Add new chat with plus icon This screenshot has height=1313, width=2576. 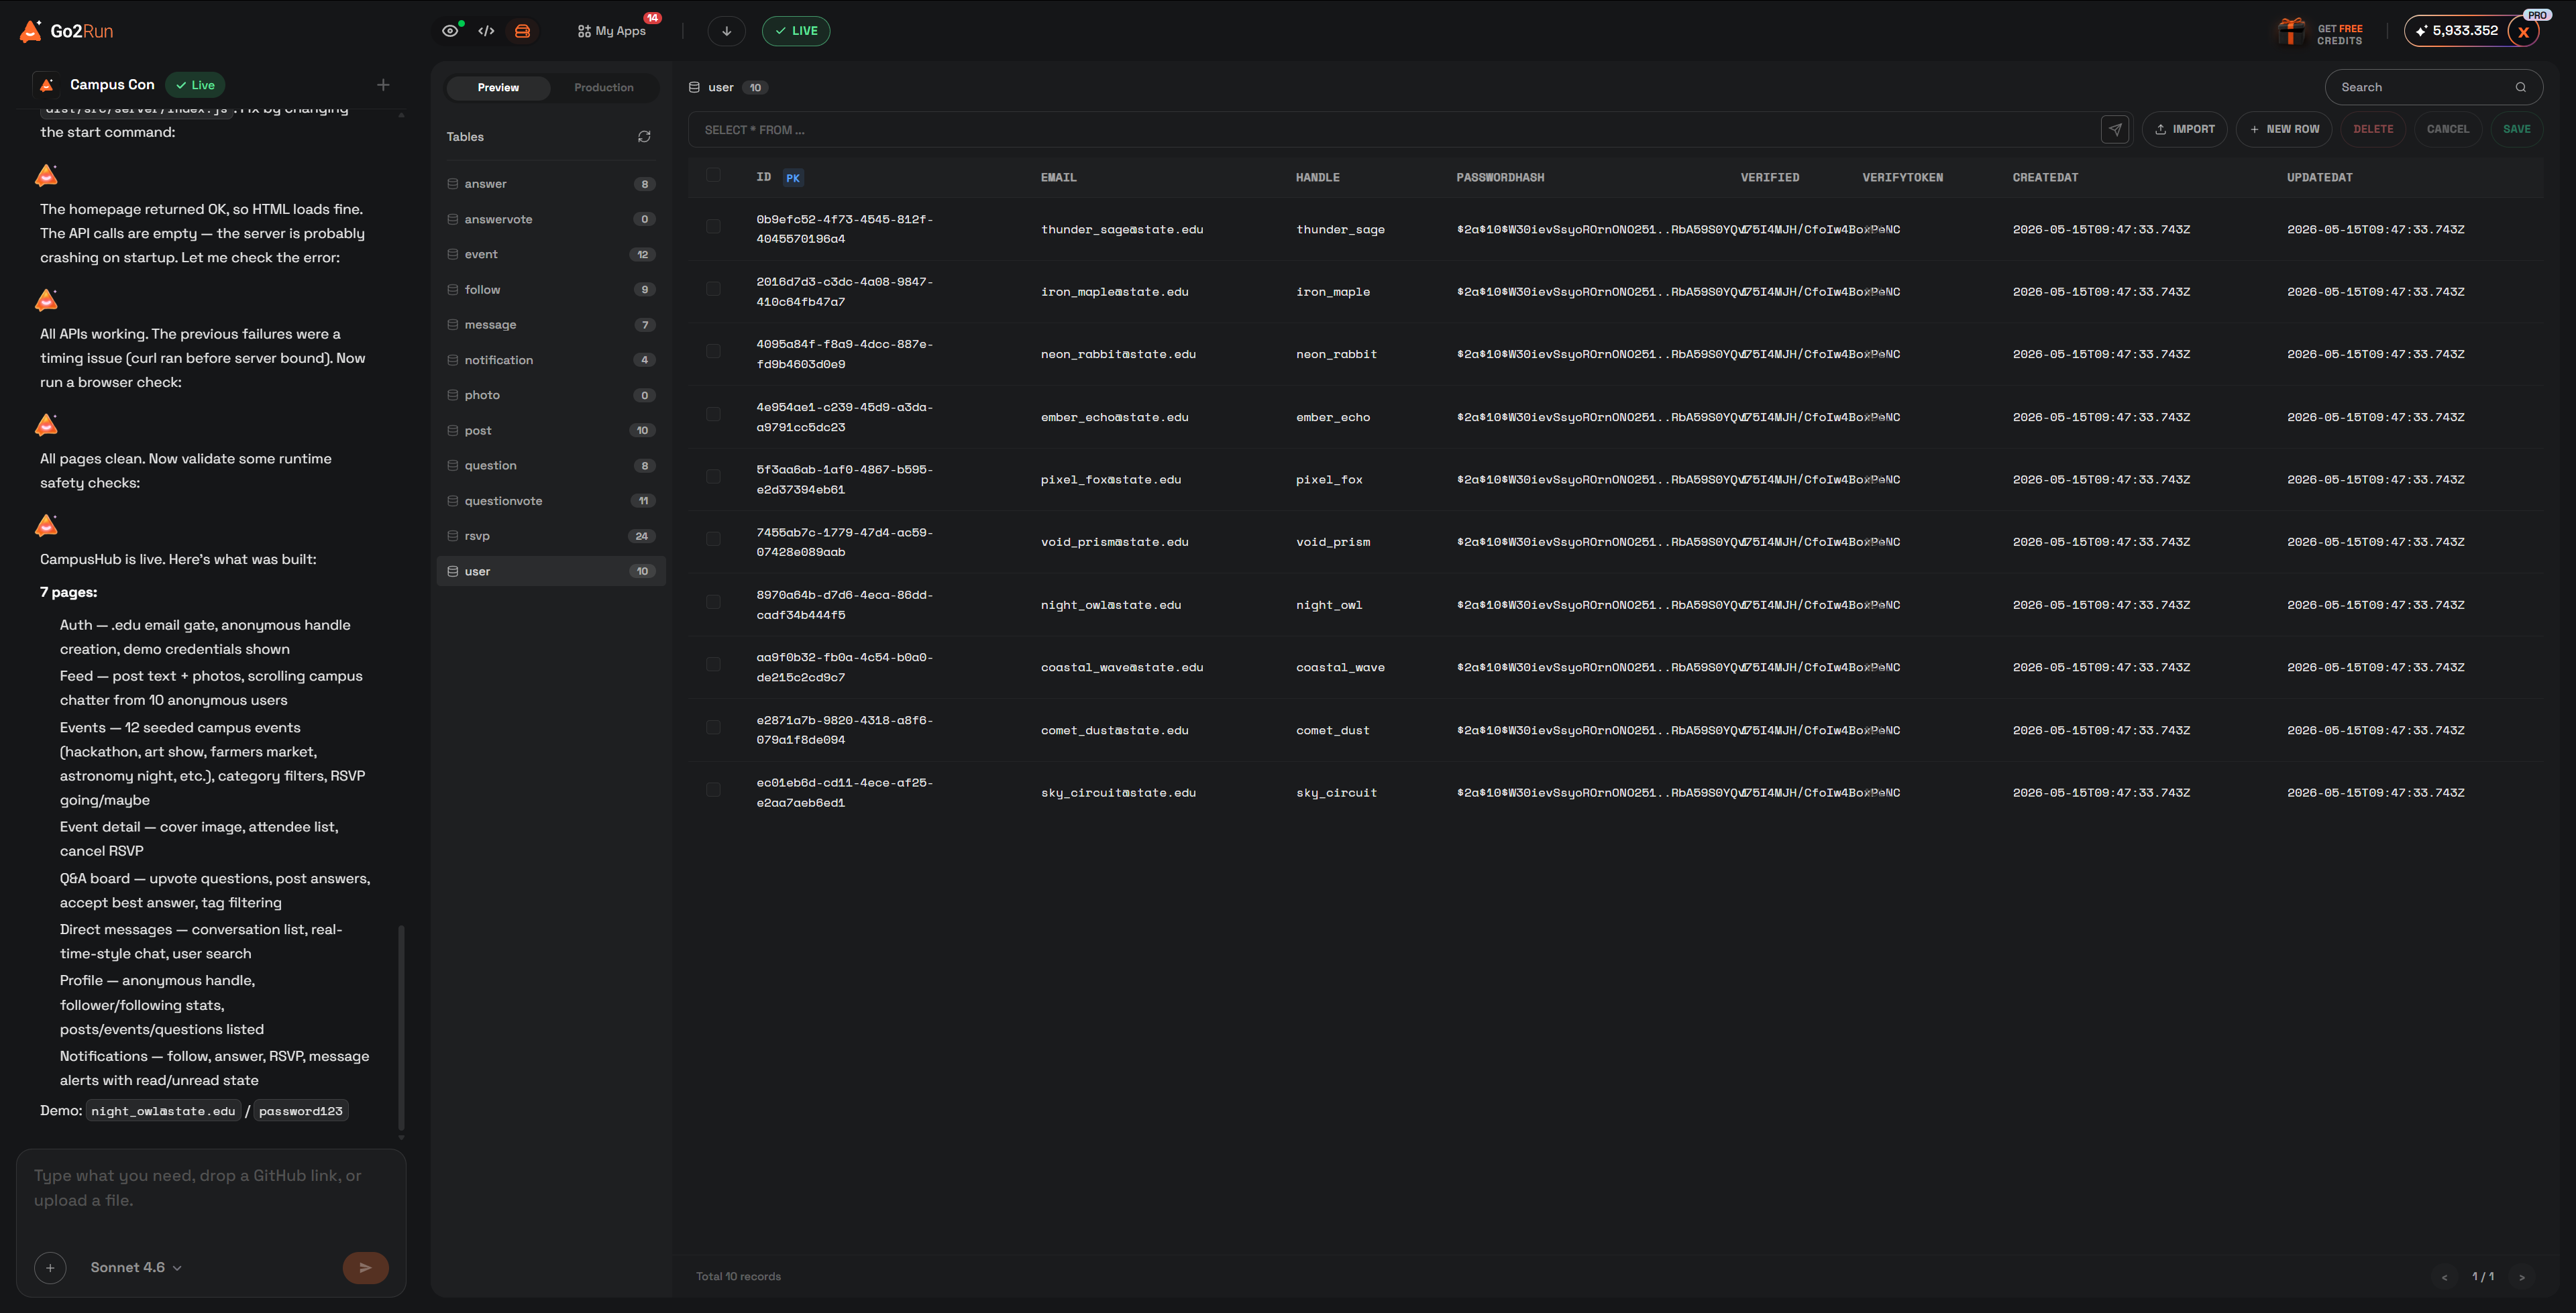[383, 85]
